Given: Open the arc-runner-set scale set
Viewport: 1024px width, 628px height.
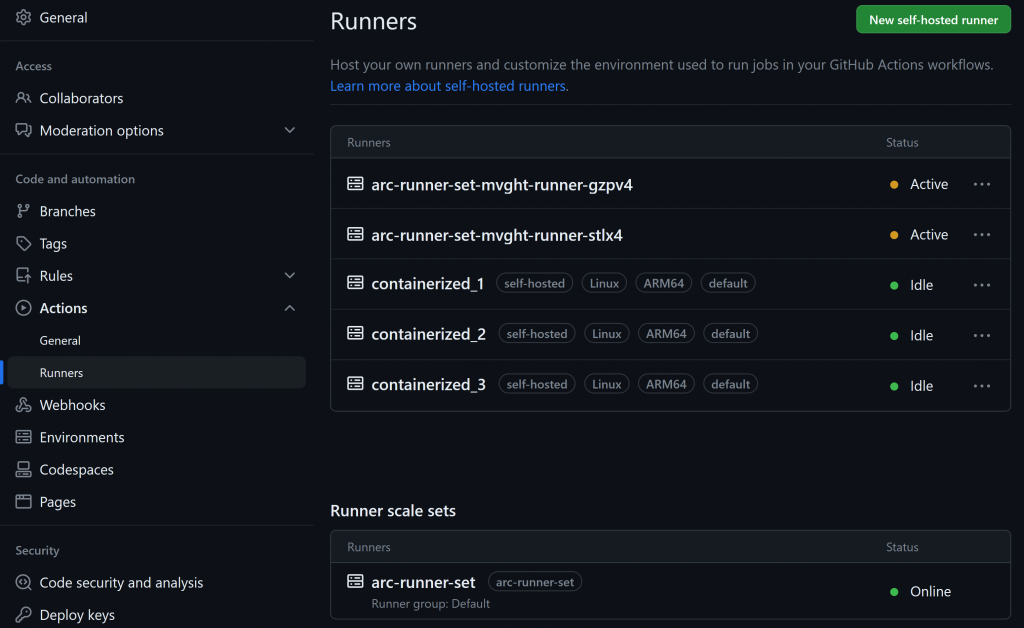Looking at the screenshot, I should [x=423, y=582].
